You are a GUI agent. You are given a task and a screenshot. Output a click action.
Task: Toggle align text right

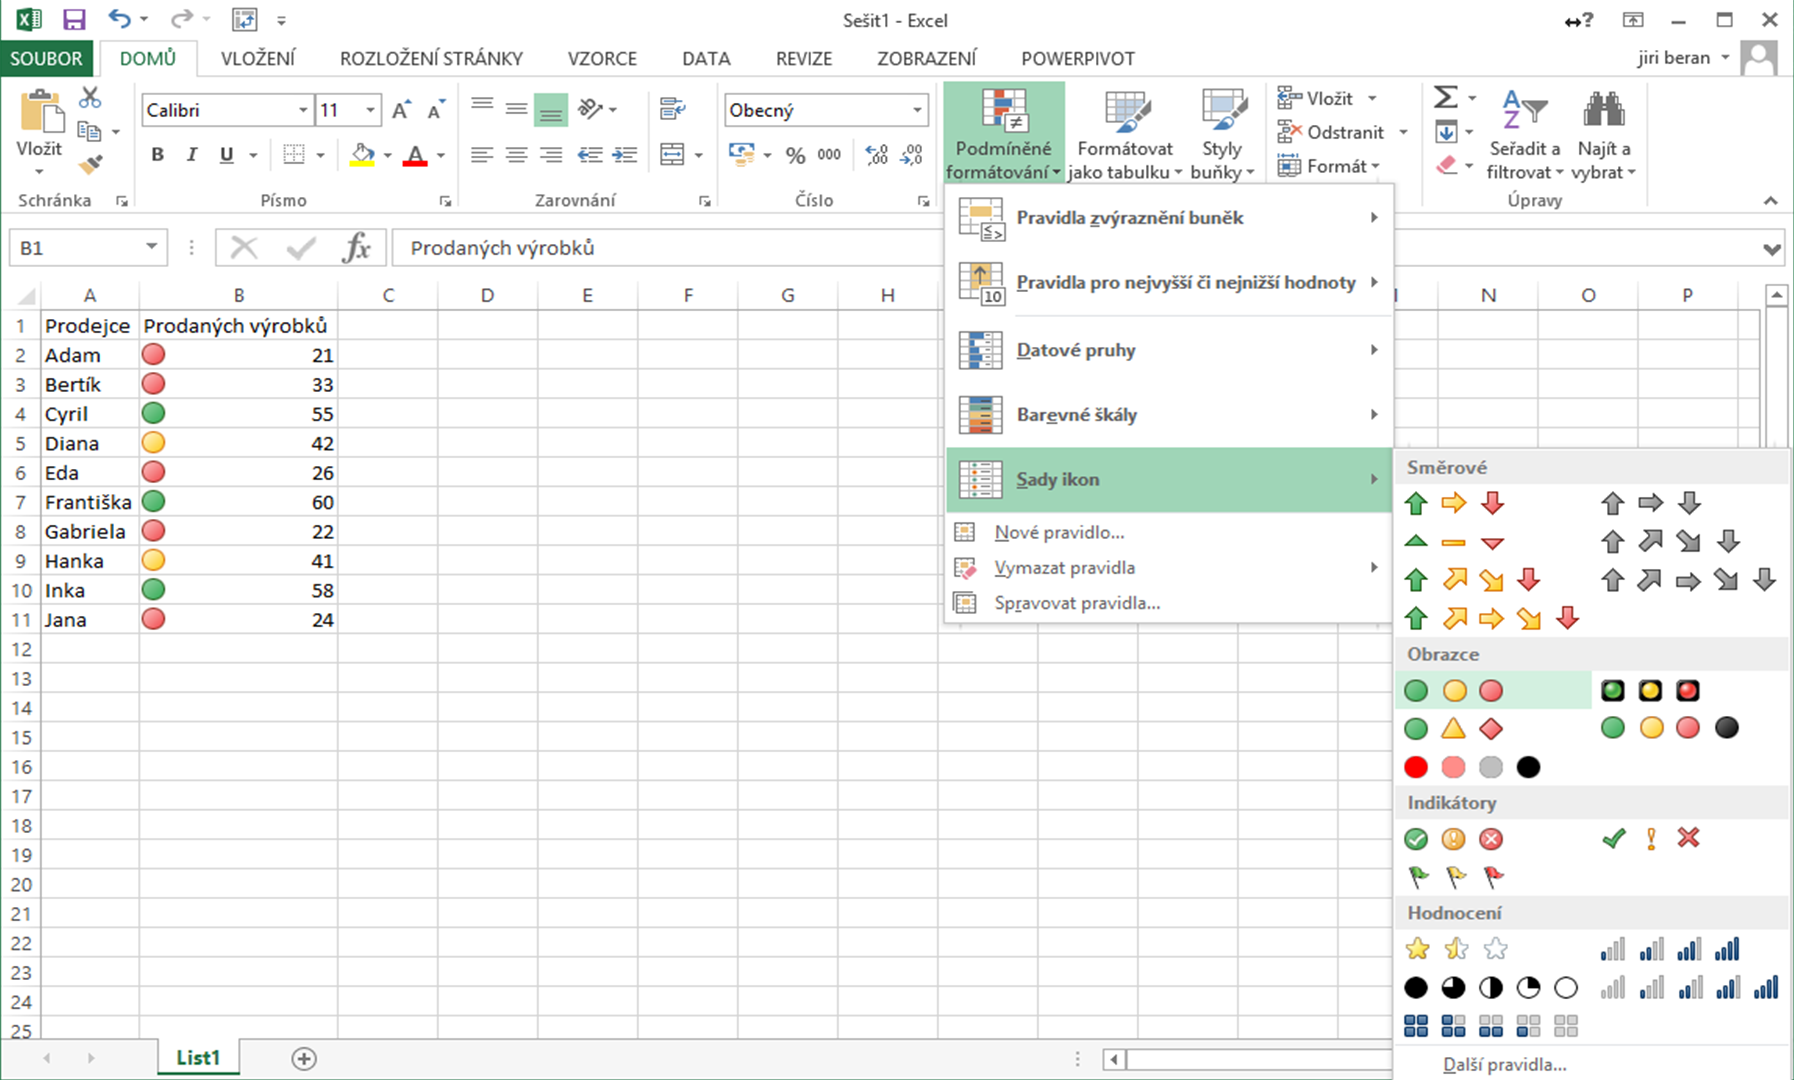(x=551, y=155)
